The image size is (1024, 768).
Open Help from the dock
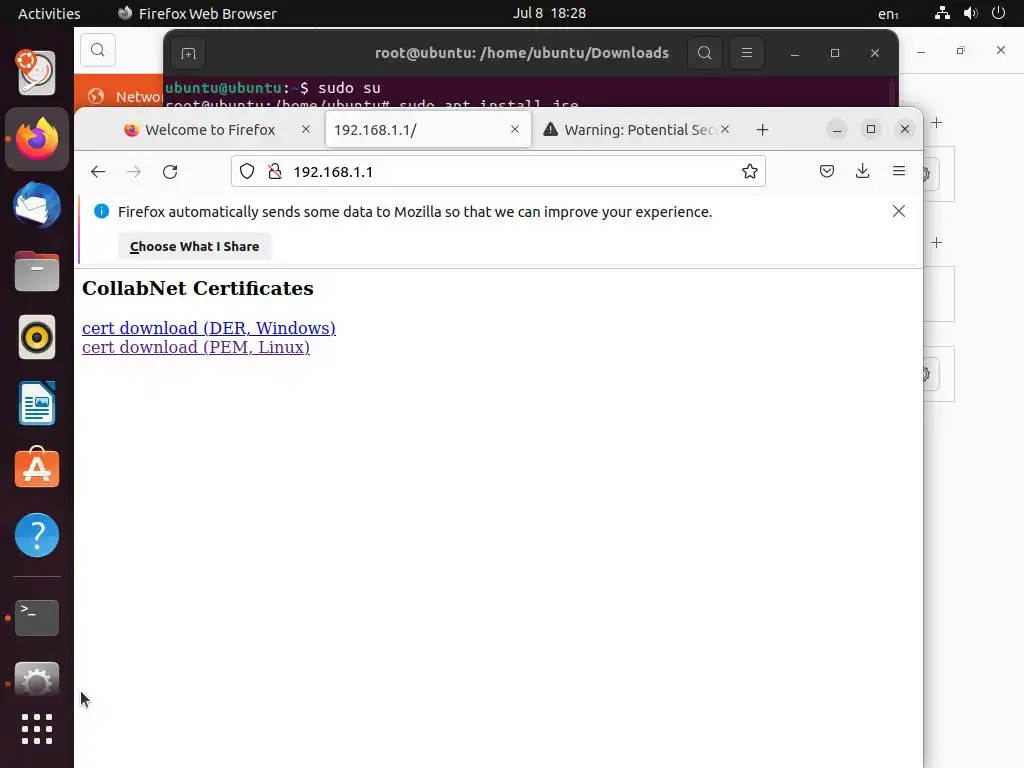37,535
